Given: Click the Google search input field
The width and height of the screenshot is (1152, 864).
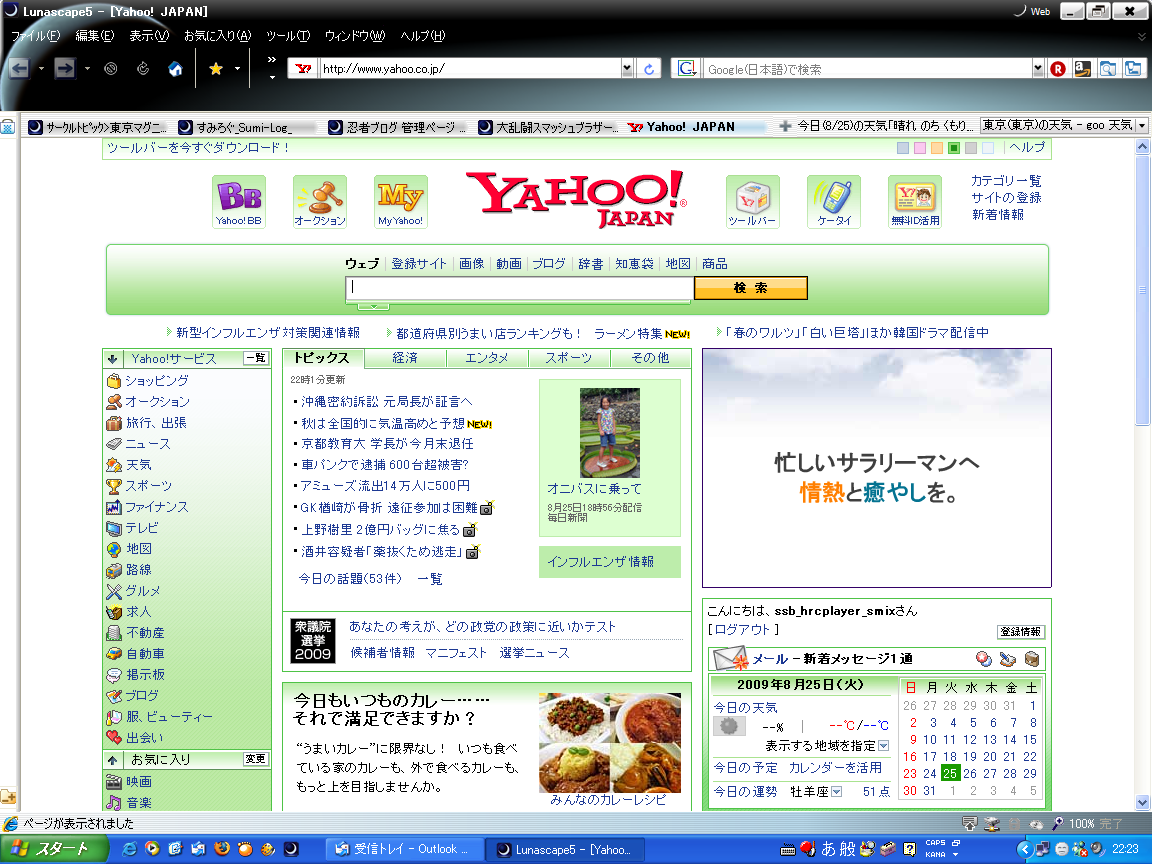Looking at the screenshot, I should [x=867, y=69].
